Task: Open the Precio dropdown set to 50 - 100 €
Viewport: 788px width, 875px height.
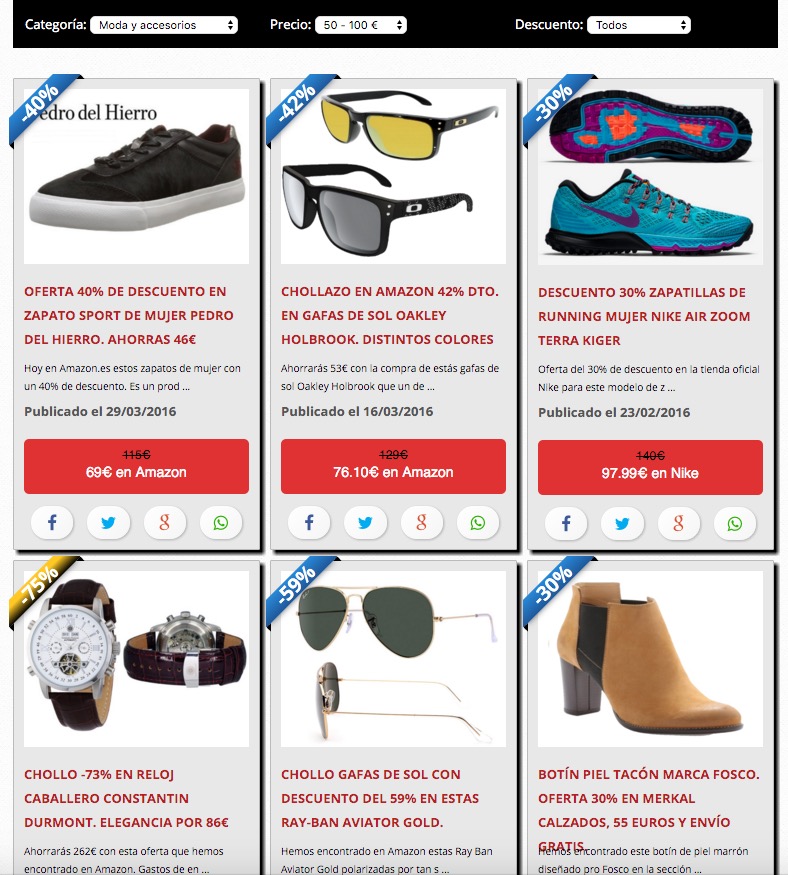Action: [x=361, y=25]
